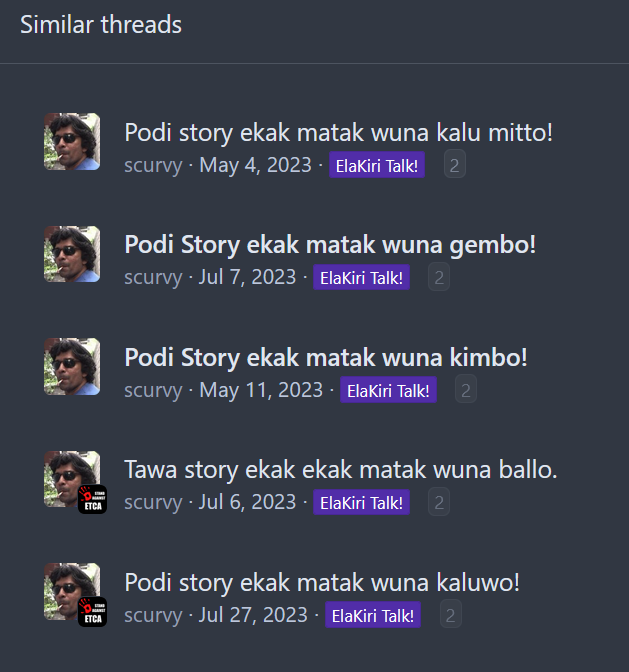
Task: Open thread 'Podi Story ekak matak wuna kimbo!'
Action: coord(326,357)
